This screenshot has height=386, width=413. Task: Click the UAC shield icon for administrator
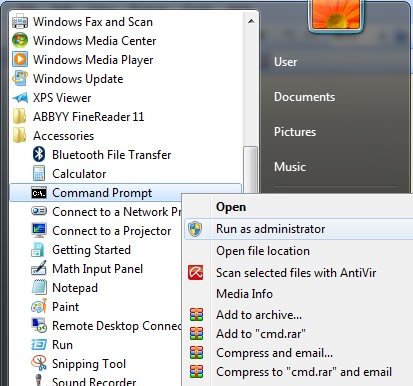point(195,229)
